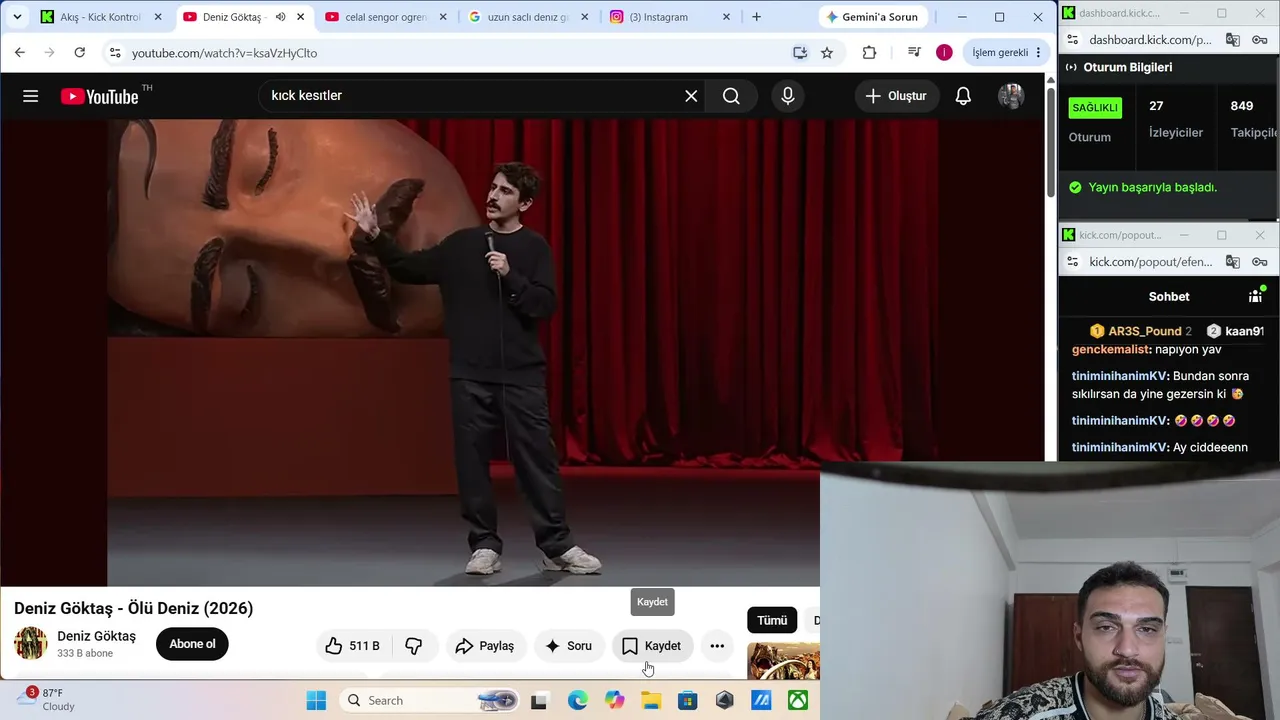Select the youtube.com address bar URL
1280x720 pixels.
(225, 53)
